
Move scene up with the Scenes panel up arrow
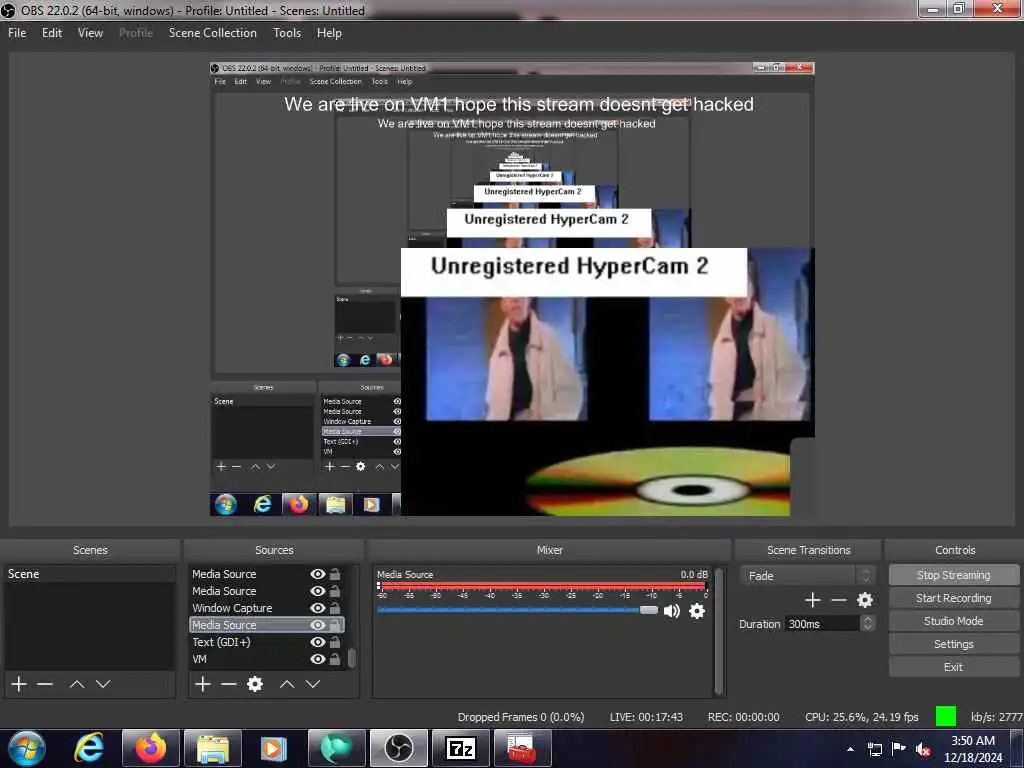click(x=77, y=684)
